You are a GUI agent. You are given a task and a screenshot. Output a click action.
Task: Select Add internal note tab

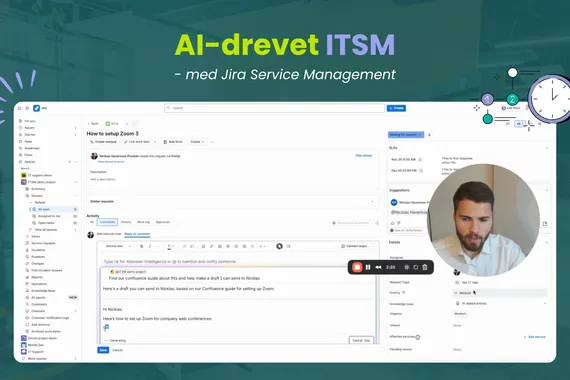click(x=109, y=234)
